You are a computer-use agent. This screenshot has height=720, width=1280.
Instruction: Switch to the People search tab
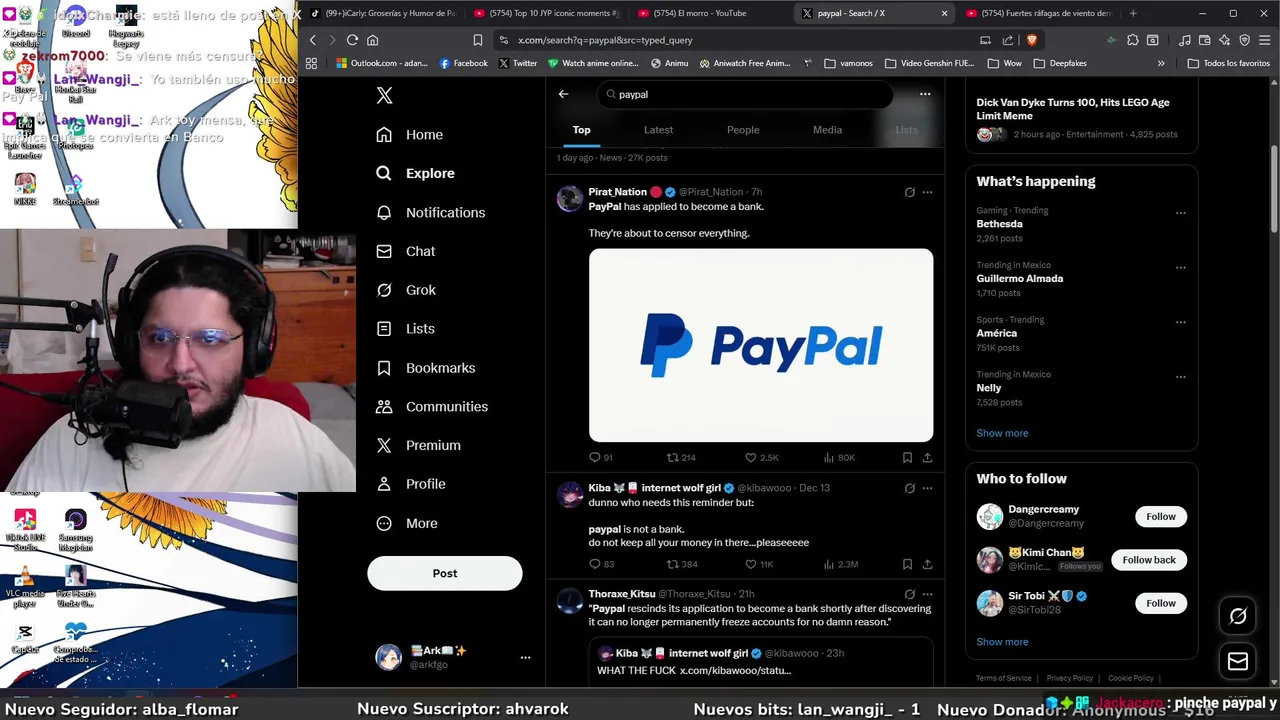[743, 130]
